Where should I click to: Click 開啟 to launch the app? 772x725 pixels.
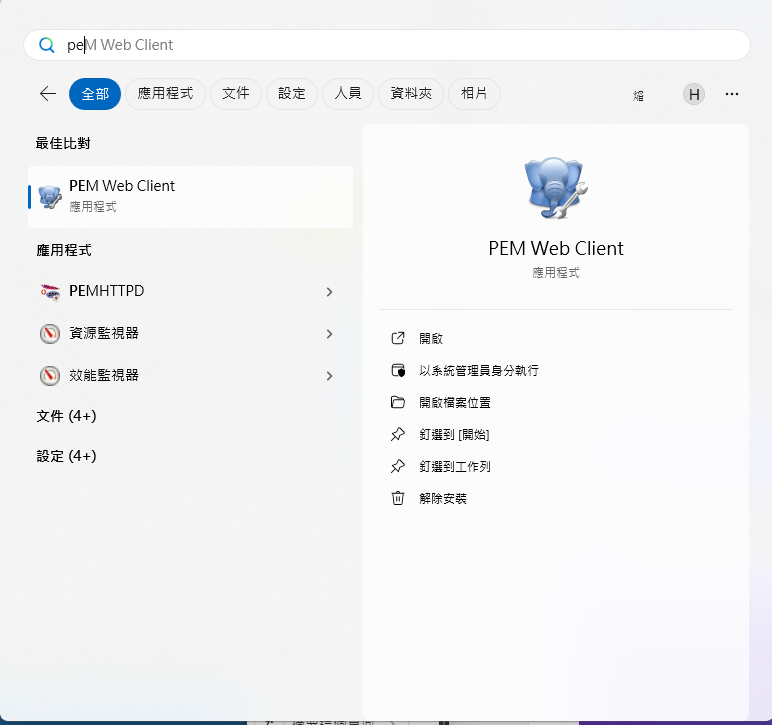[431, 339]
